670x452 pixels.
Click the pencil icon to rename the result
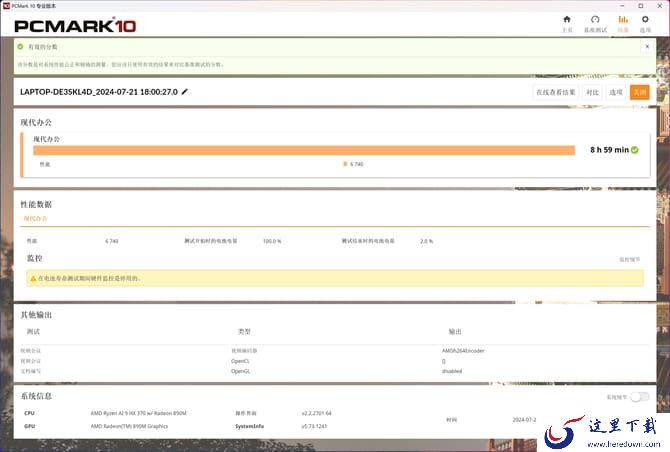point(185,92)
